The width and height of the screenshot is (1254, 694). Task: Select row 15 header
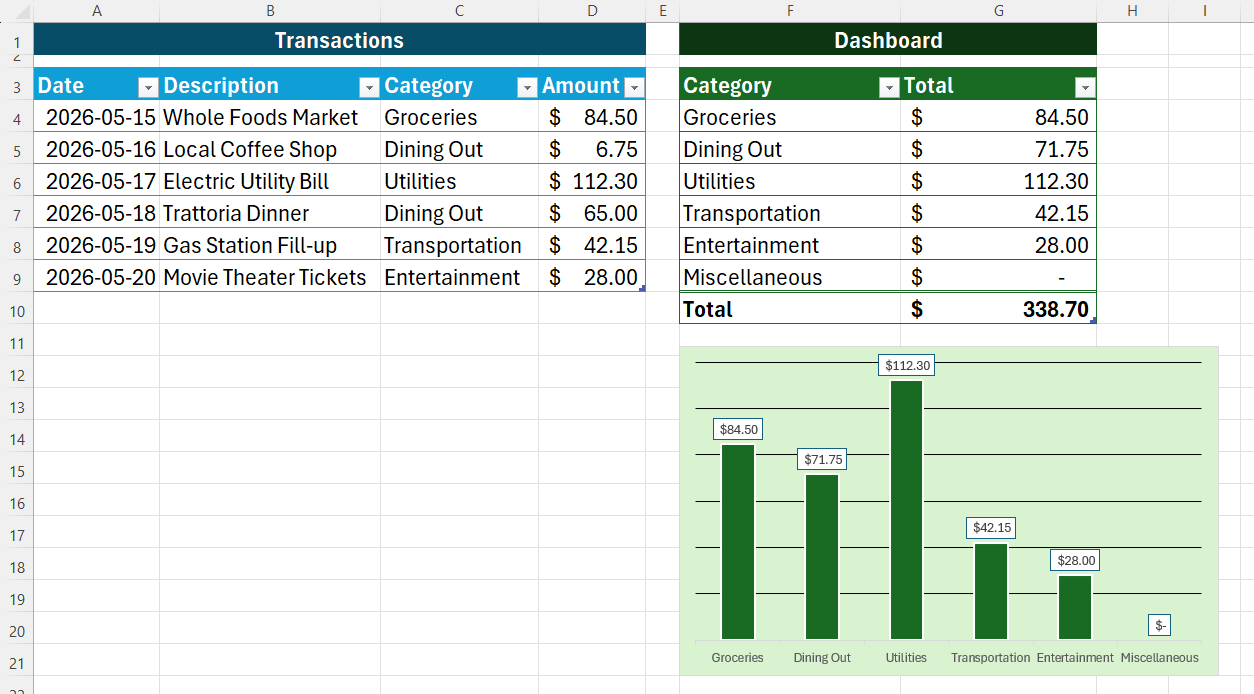tap(16, 471)
